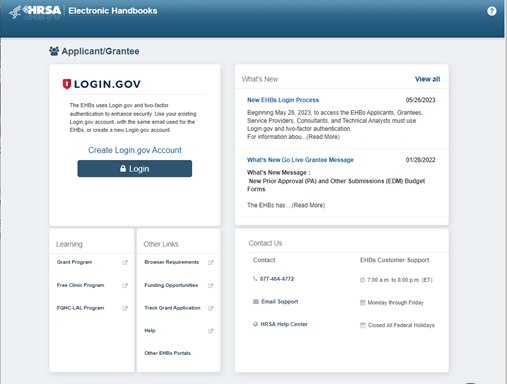Click the external link icon beside Free Clinic Program
507x384 pixels.
point(125,285)
